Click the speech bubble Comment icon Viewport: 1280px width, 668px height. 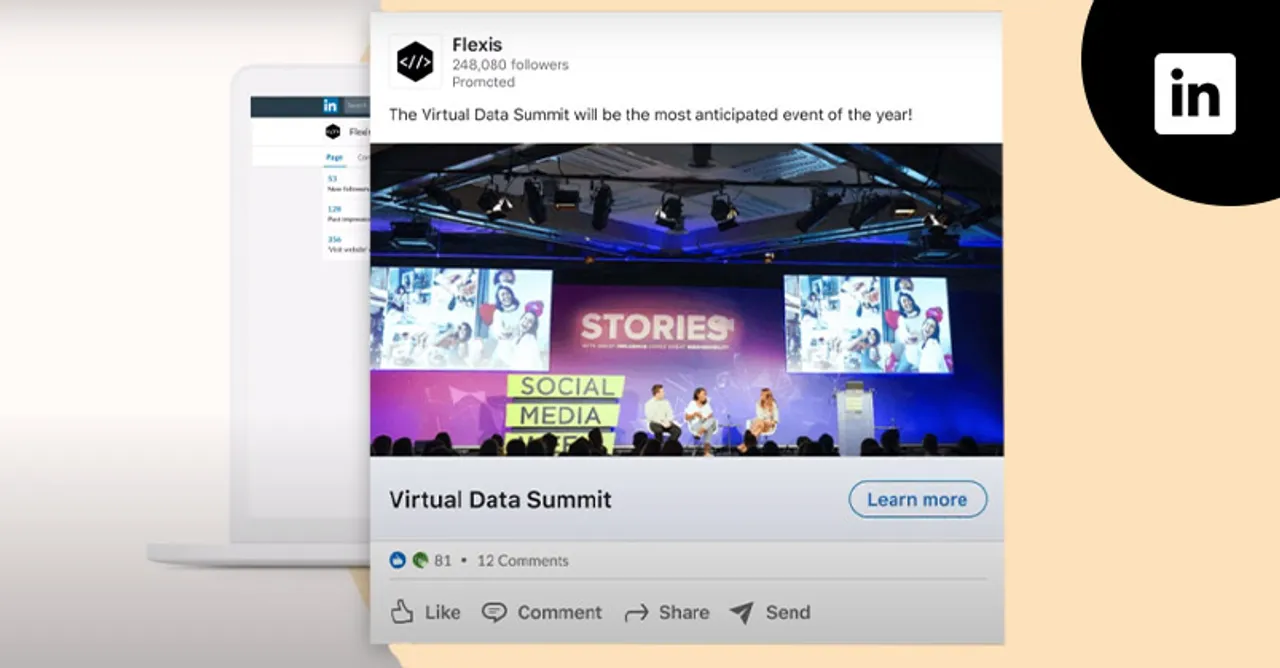(x=494, y=613)
